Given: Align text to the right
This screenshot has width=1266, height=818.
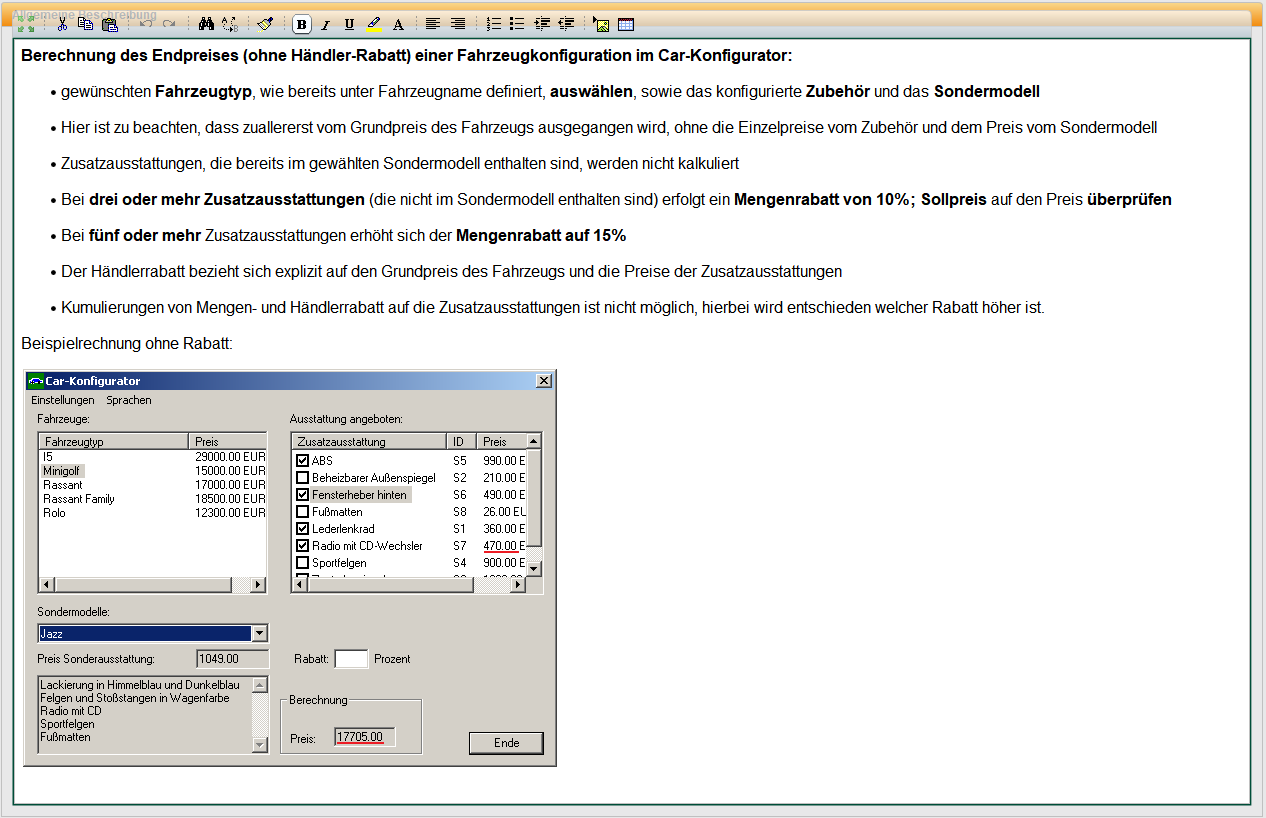Looking at the screenshot, I should (457, 24).
